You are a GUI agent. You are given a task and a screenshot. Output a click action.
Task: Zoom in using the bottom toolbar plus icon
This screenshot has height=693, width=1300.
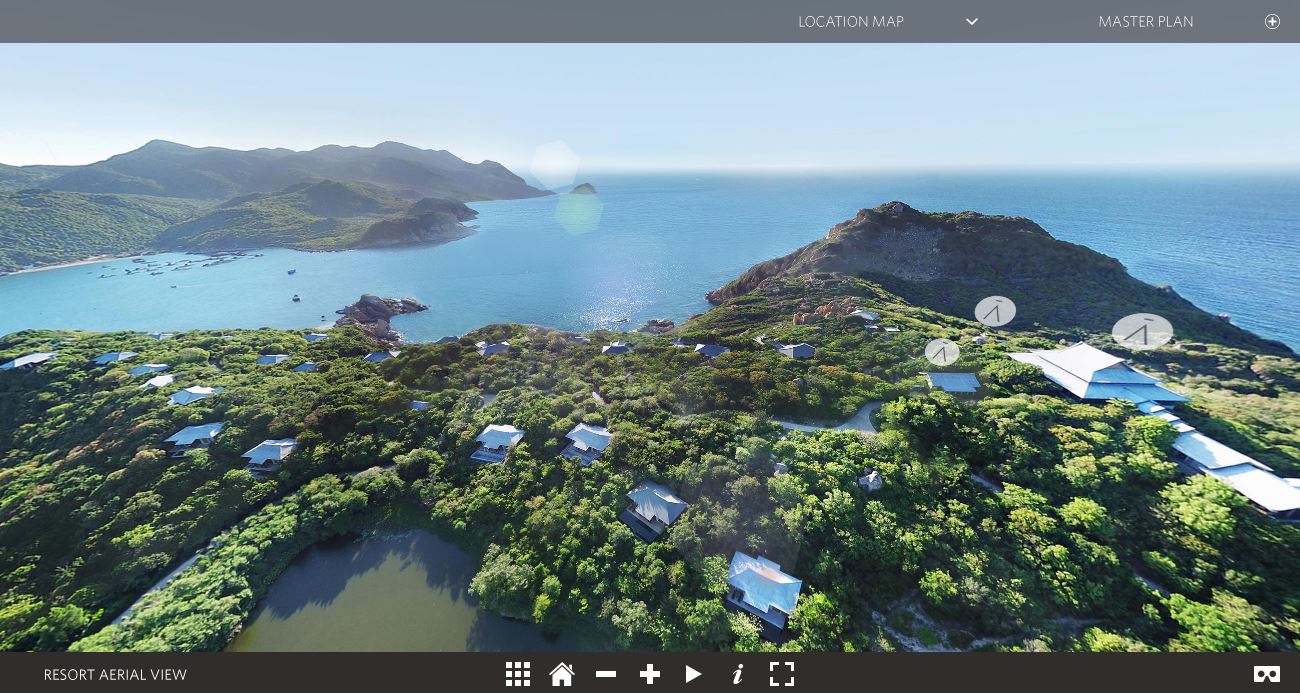pyautogui.click(x=650, y=675)
